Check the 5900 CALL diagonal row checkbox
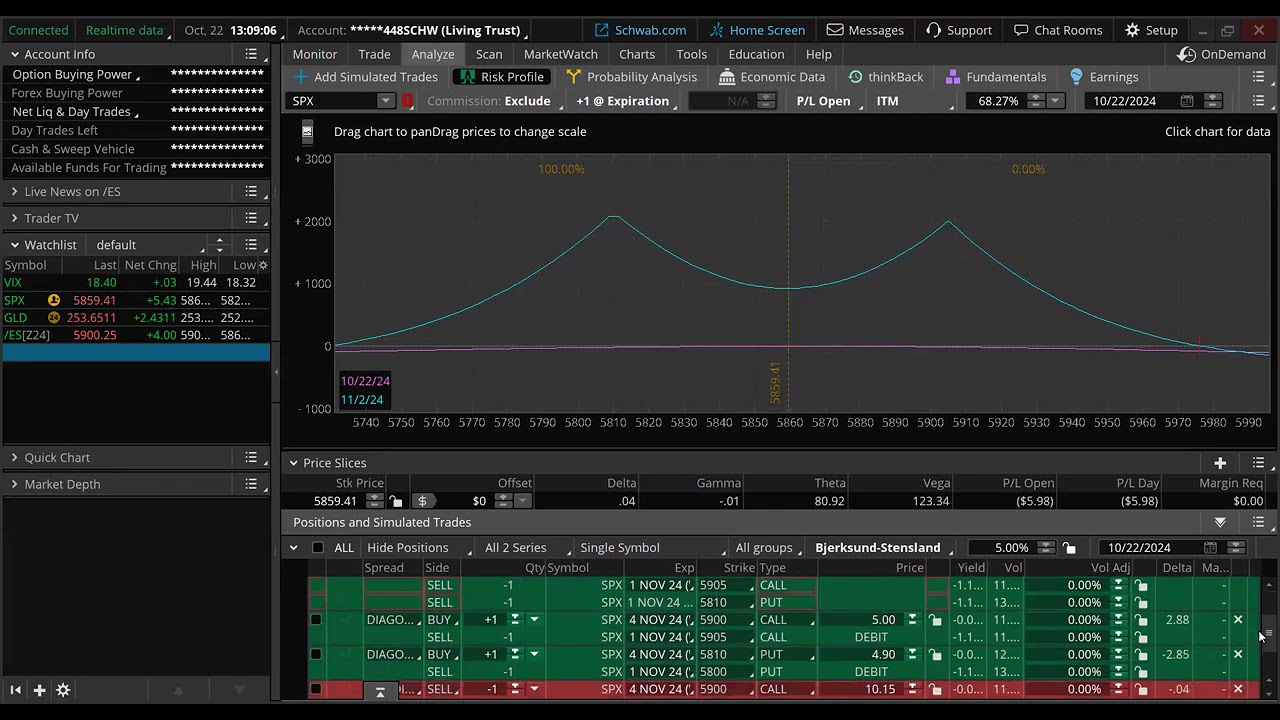The width and height of the screenshot is (1280, 720). tap(316, 620)
